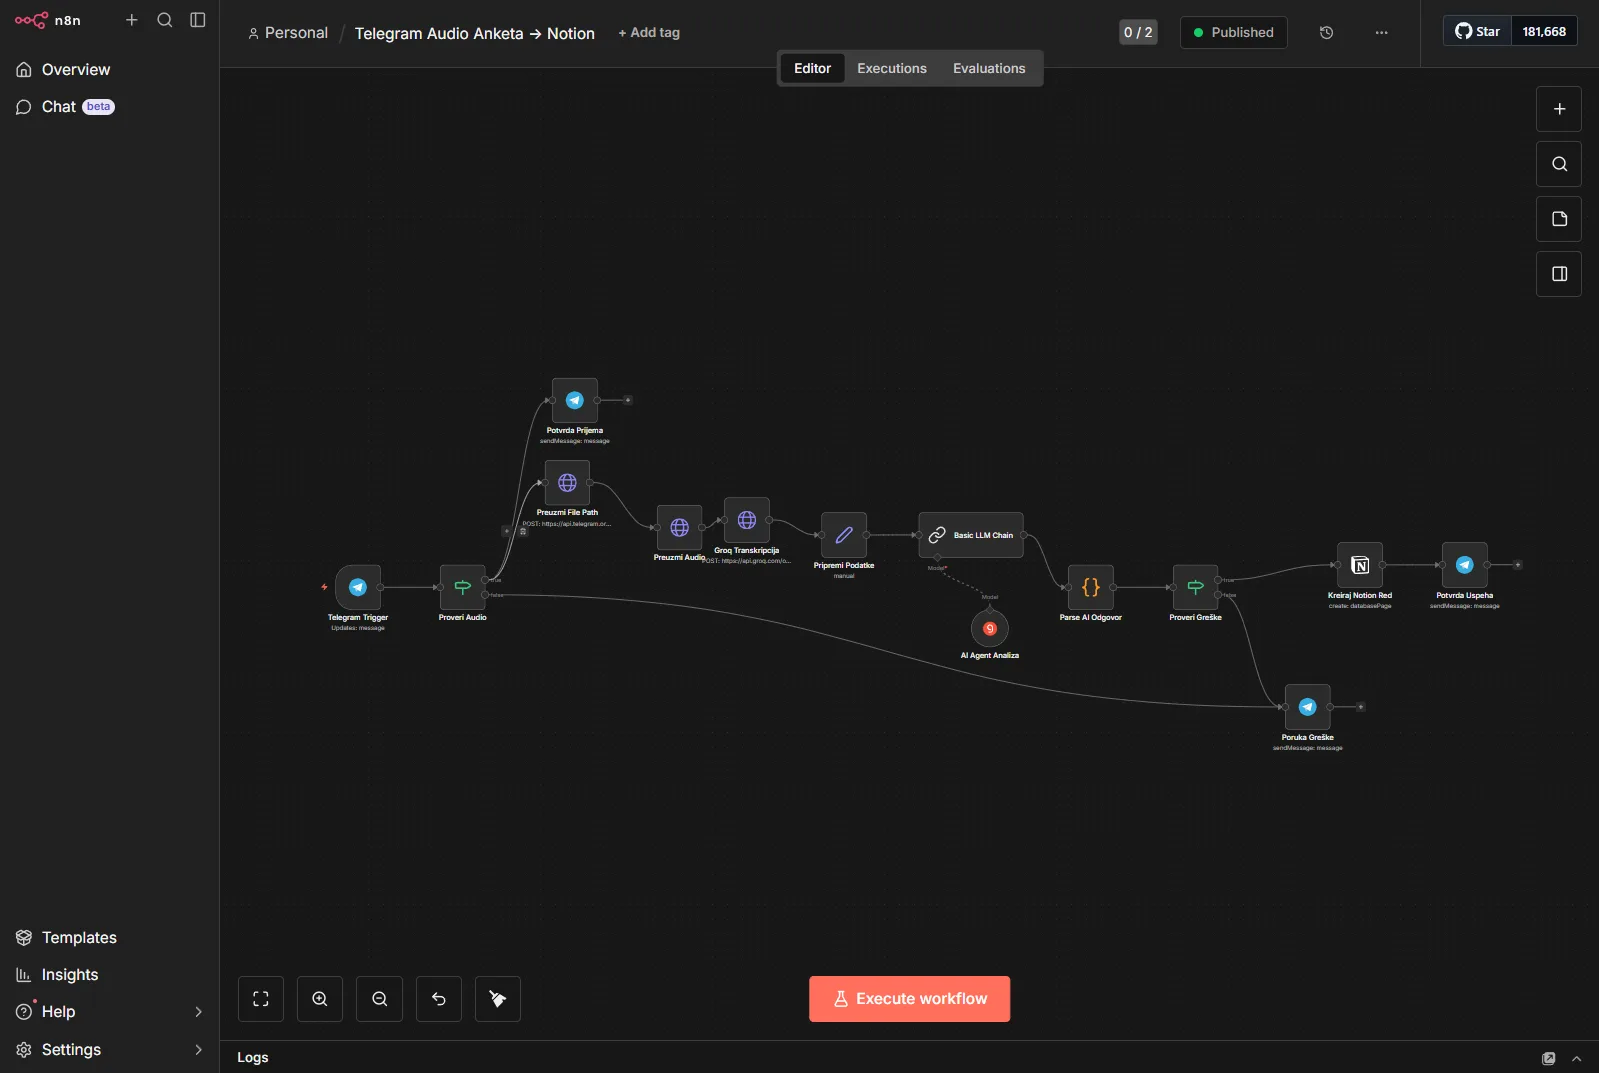
Task: Toggle the left sidebar collapse icon
Action: coord(198,20)
